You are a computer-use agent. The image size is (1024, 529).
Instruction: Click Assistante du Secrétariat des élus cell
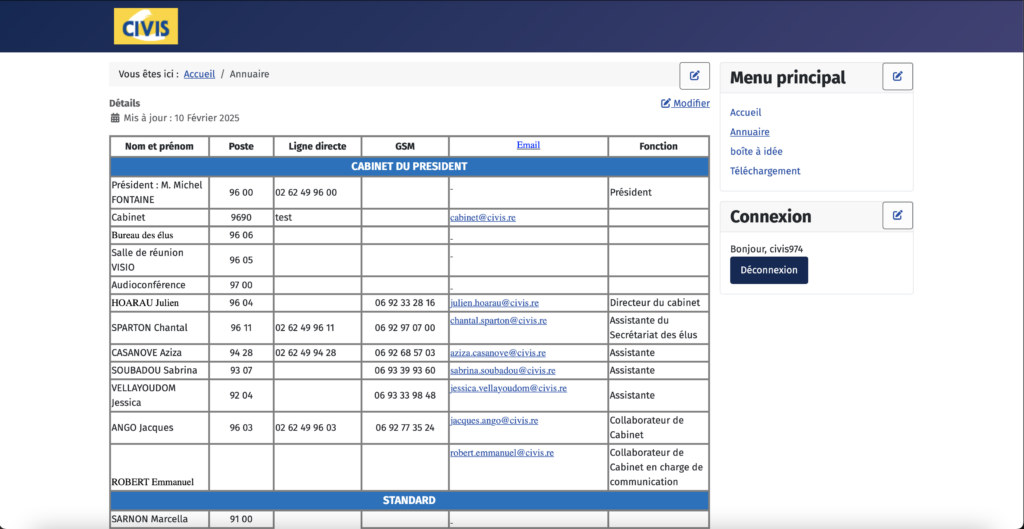658,328
